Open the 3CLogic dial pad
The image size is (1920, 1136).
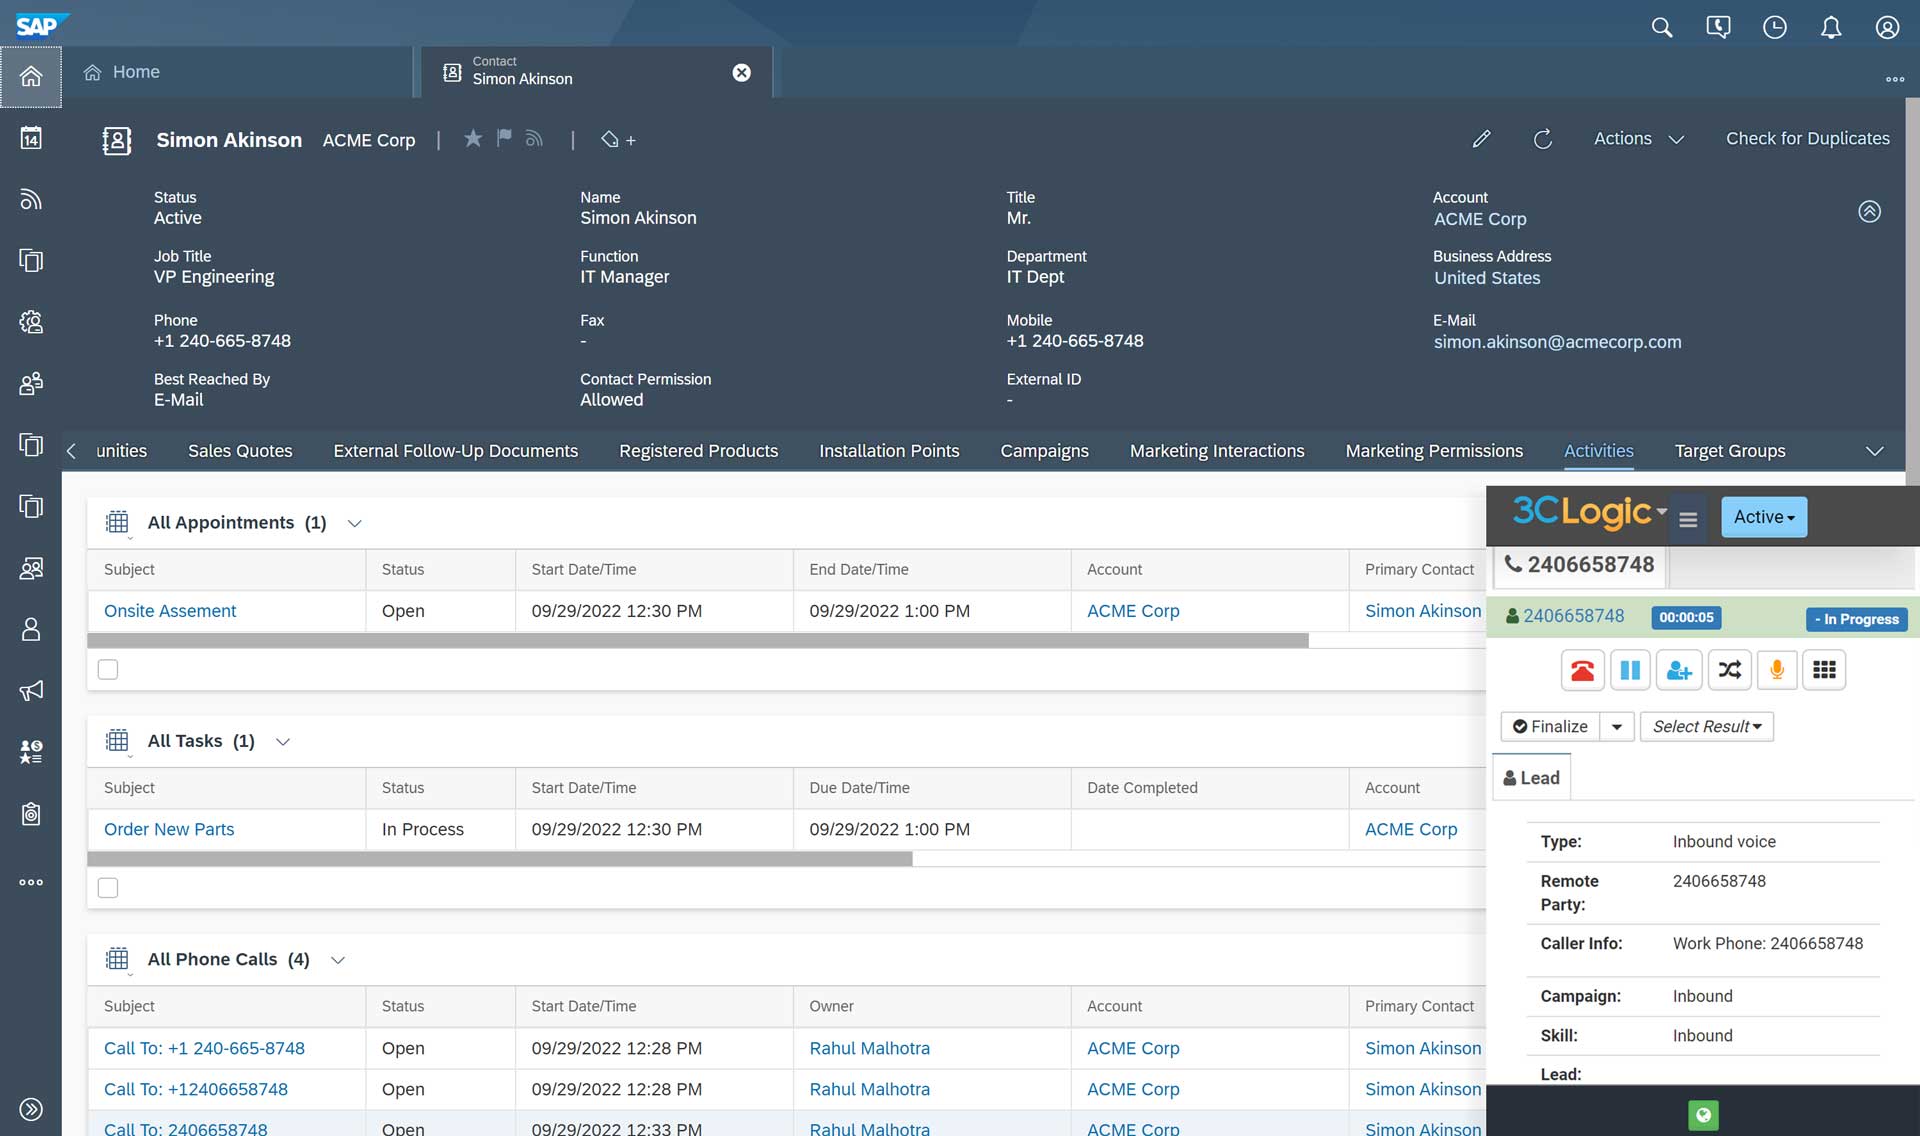tap(1824, 670)
